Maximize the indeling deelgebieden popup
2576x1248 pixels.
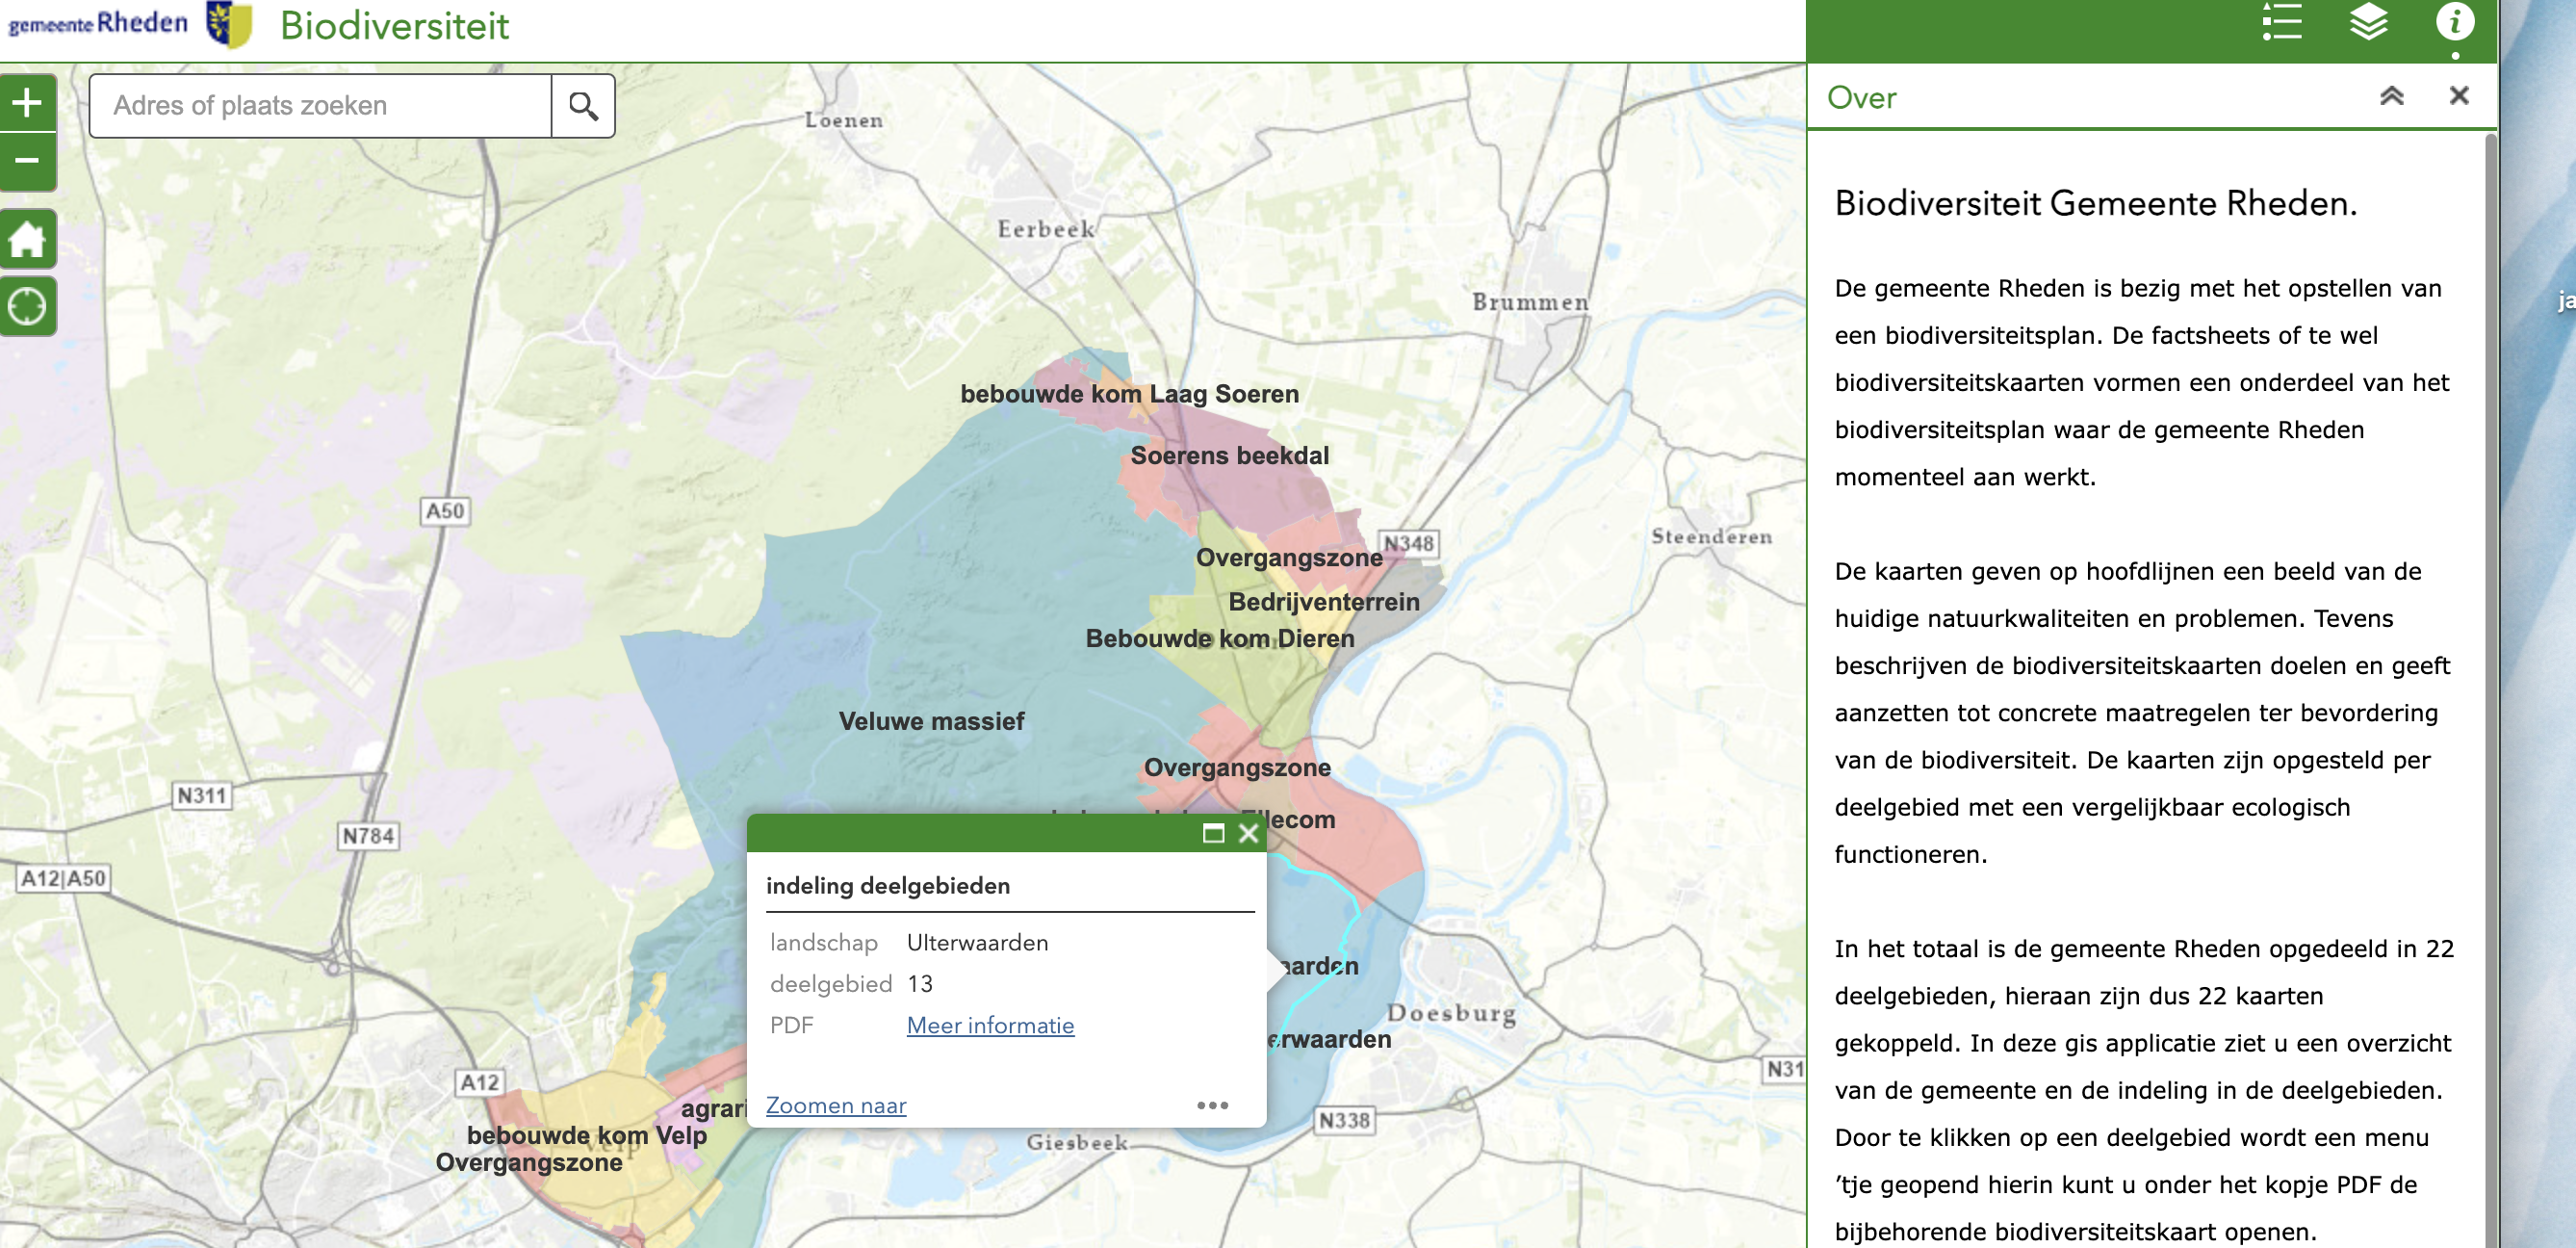tap(1213, 833)
